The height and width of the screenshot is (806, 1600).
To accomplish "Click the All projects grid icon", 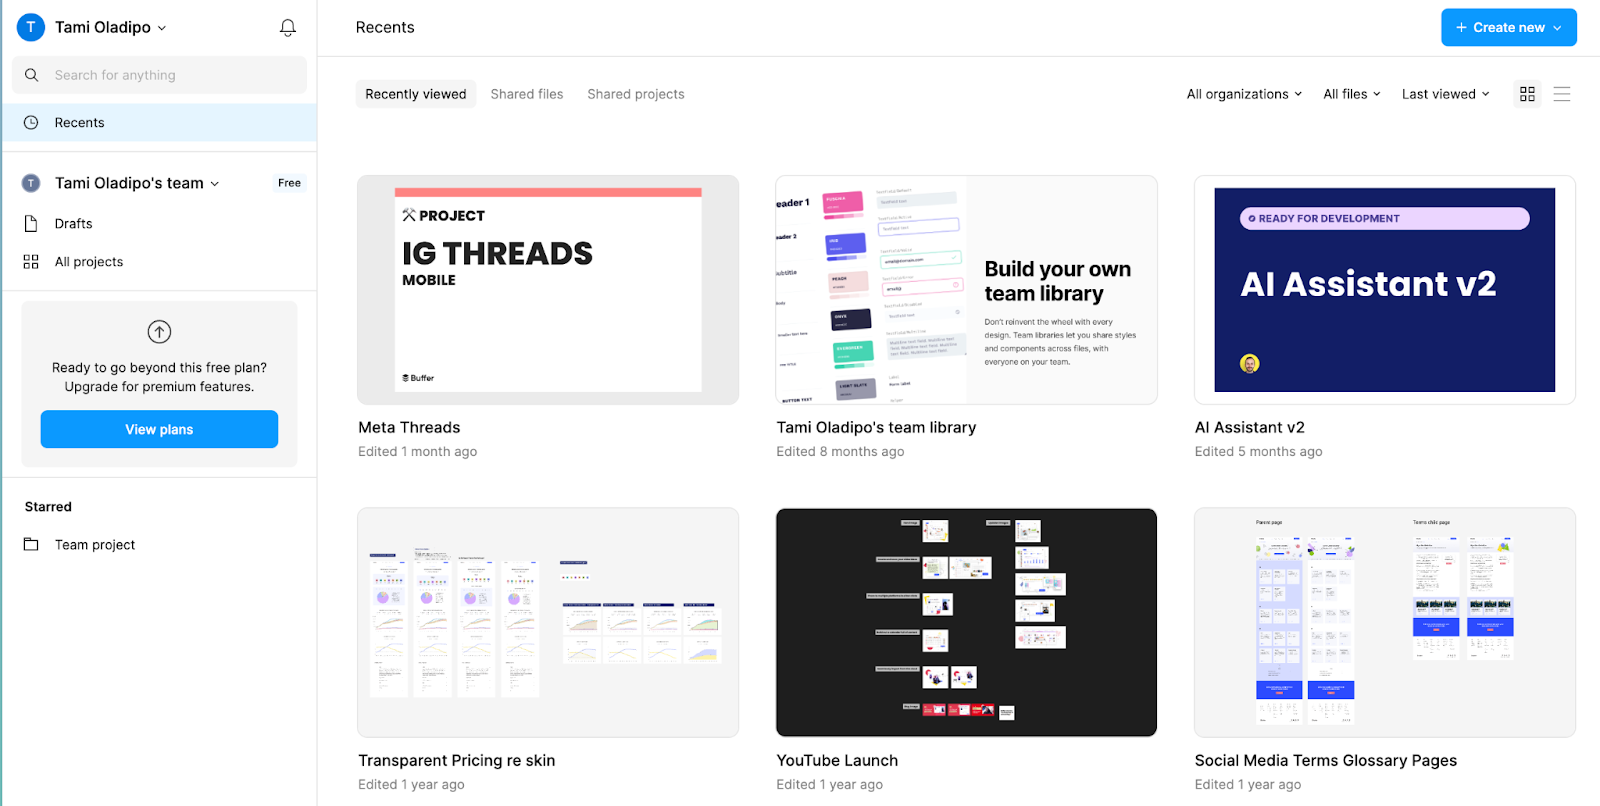I will (x=31, y=261).
